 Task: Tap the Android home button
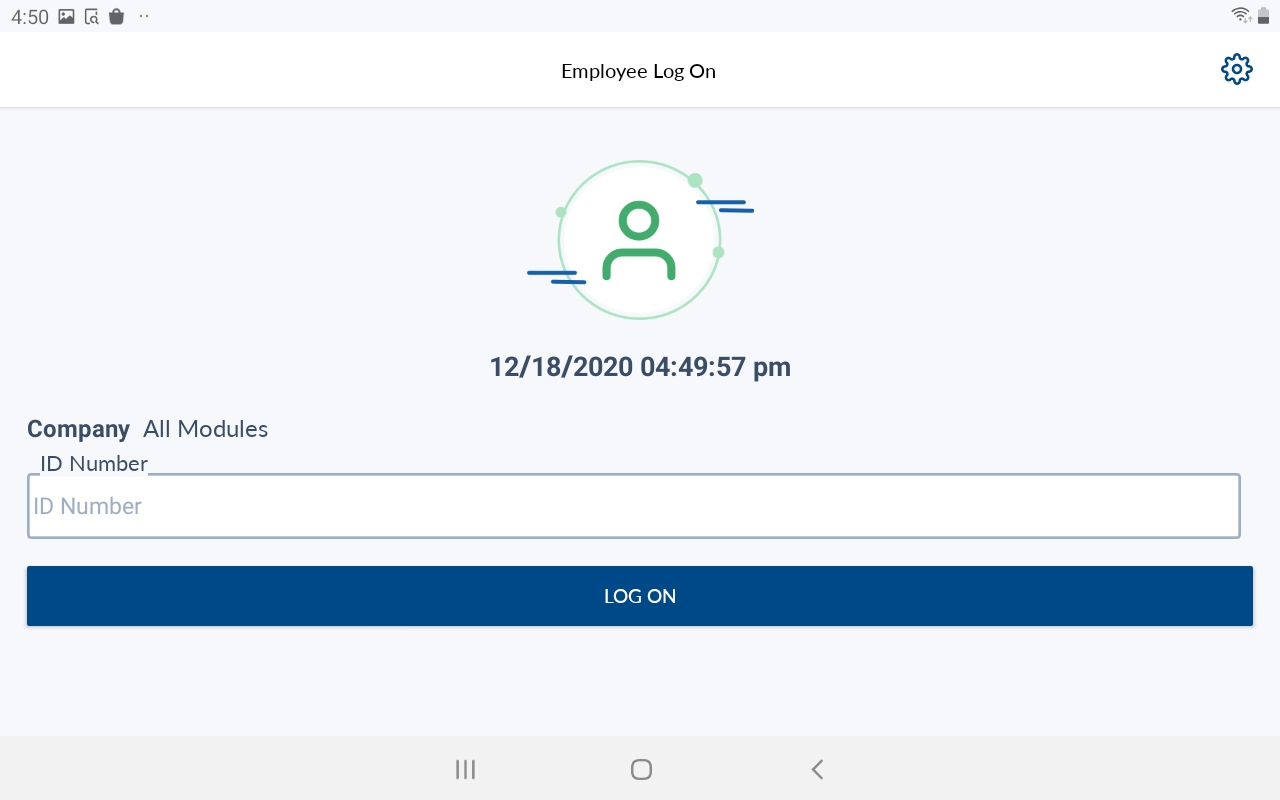point(641,769)
